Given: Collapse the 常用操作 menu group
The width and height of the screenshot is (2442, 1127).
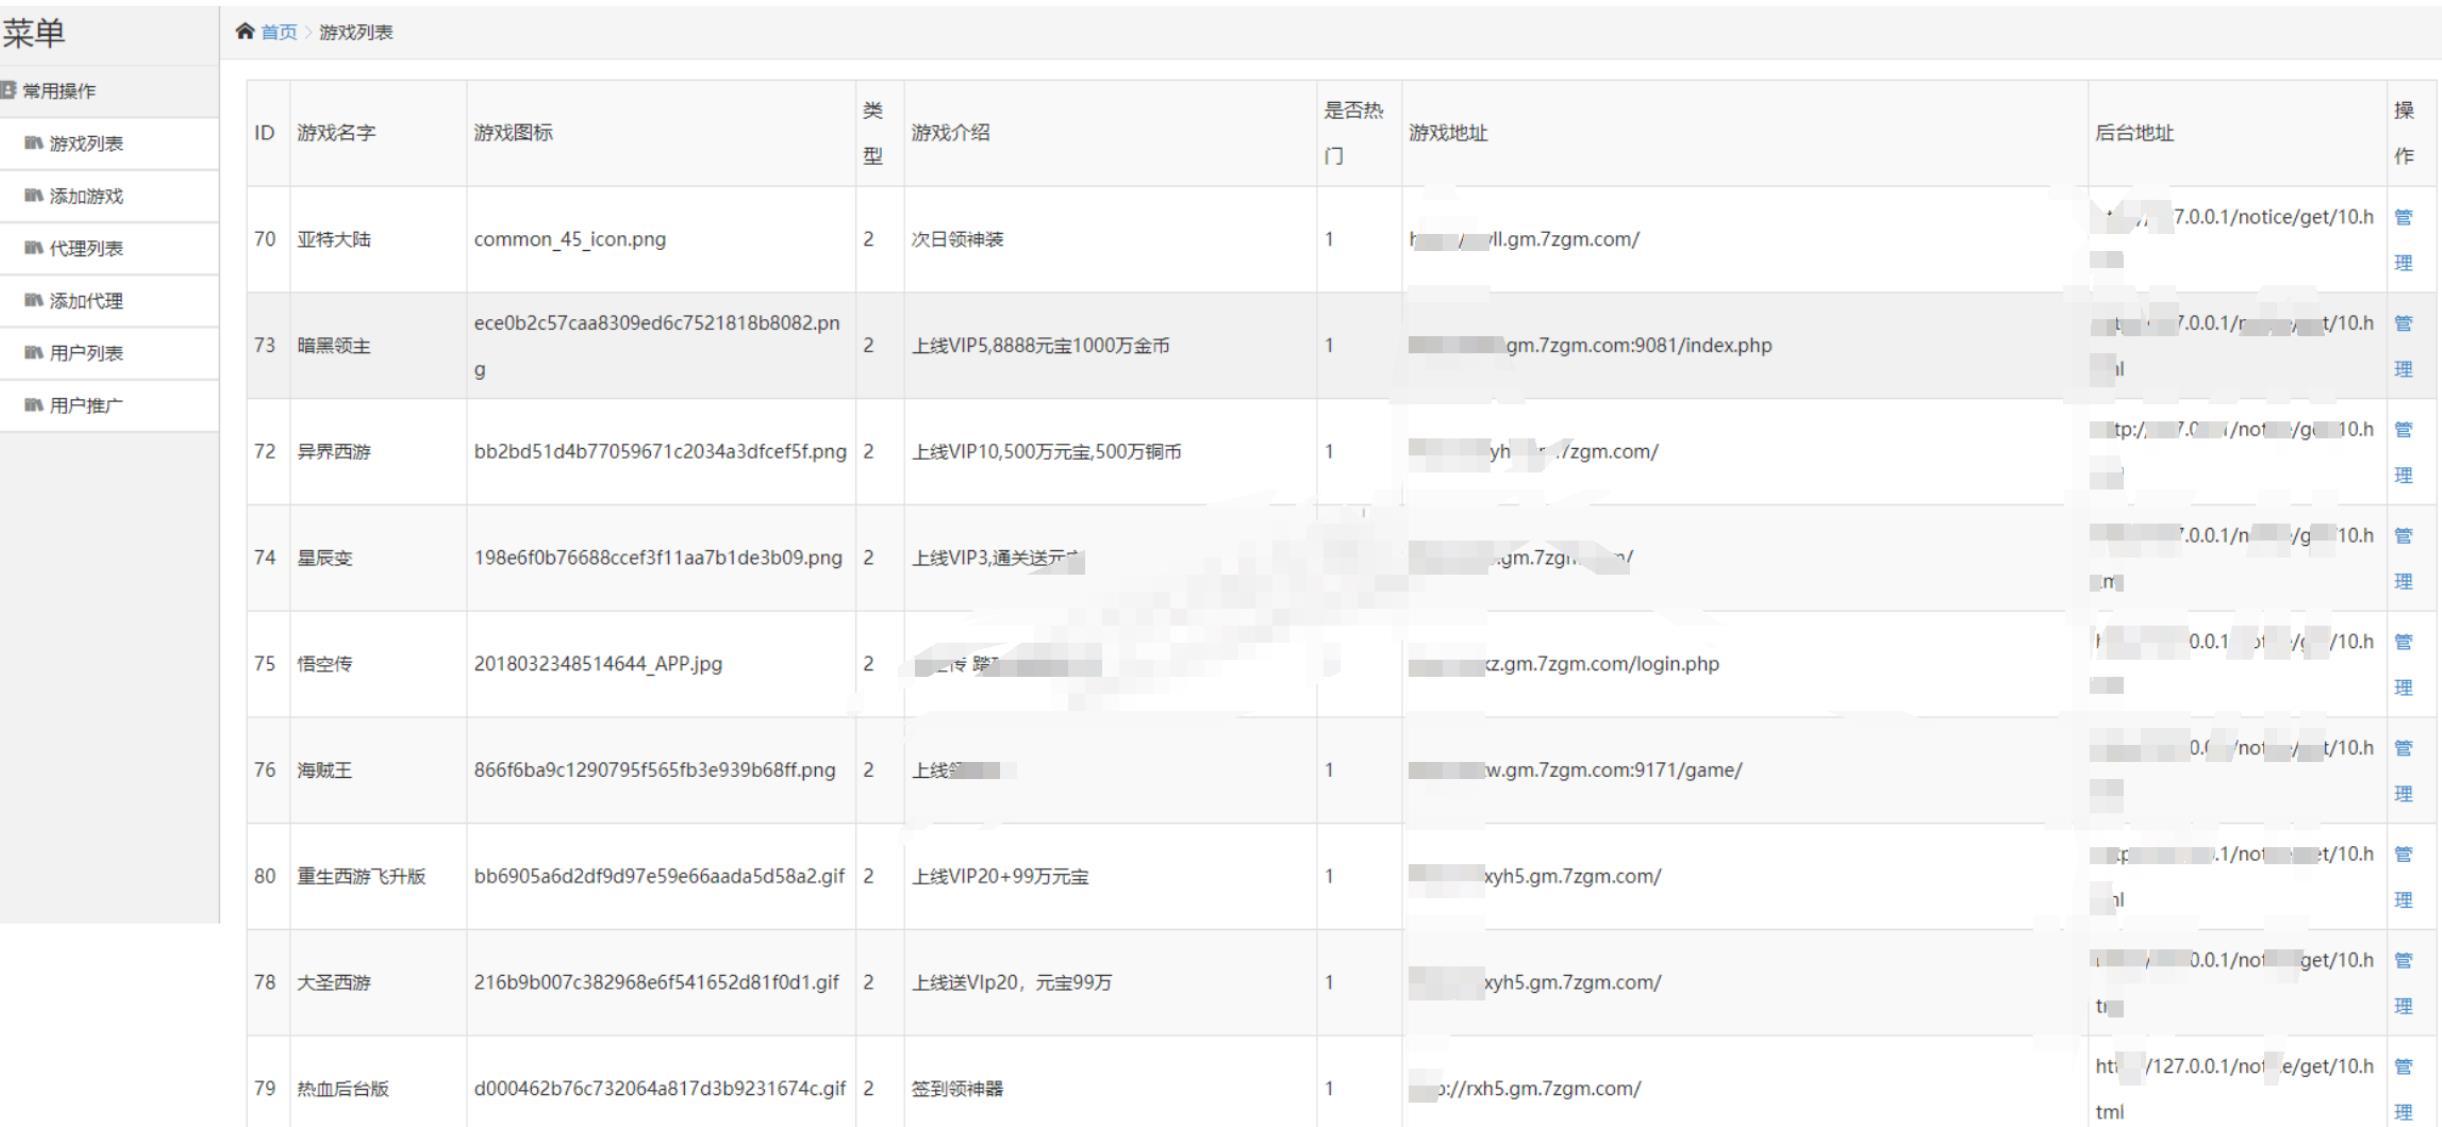Looking at the screenshot, I should pos(109,91).
